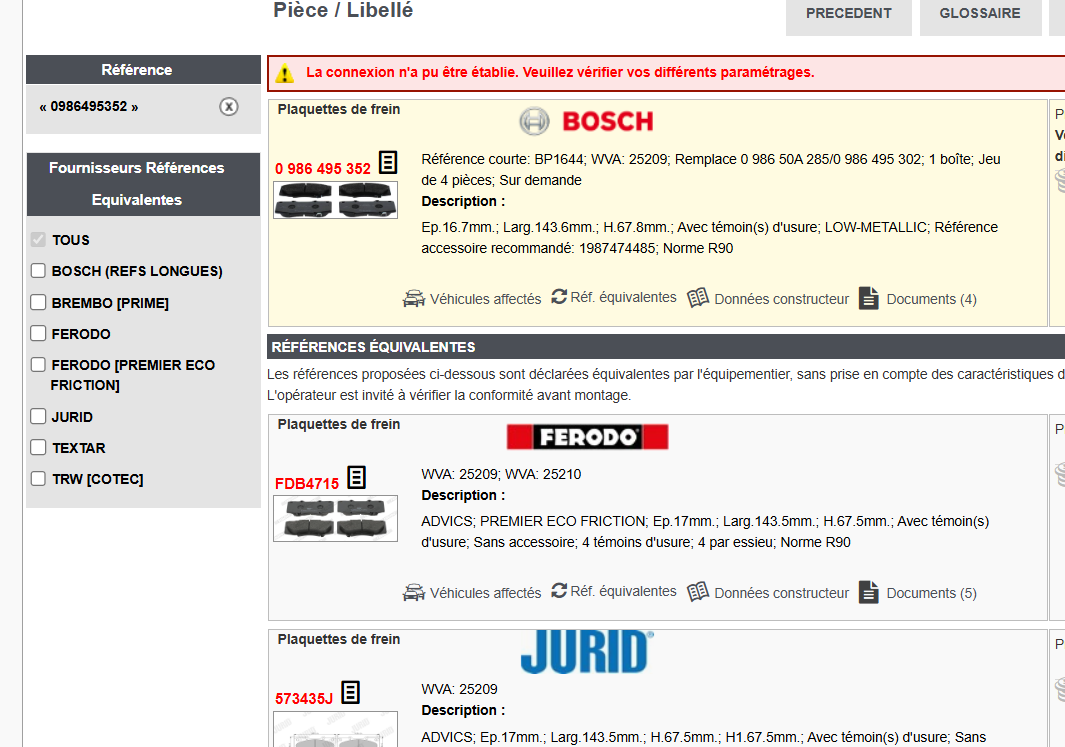The height and width of the screenshot is (747, 1065).
Task: Click the document icon for Bosch Documents (4)
Action: [869, 298]
